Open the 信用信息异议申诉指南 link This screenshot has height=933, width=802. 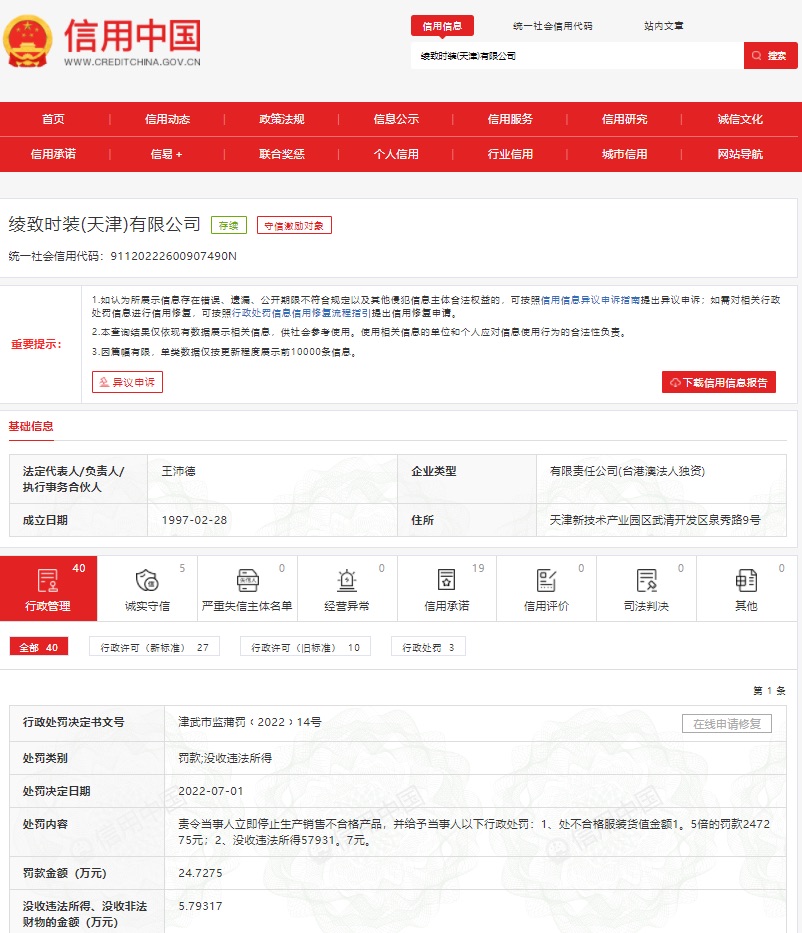pos(590,300)
